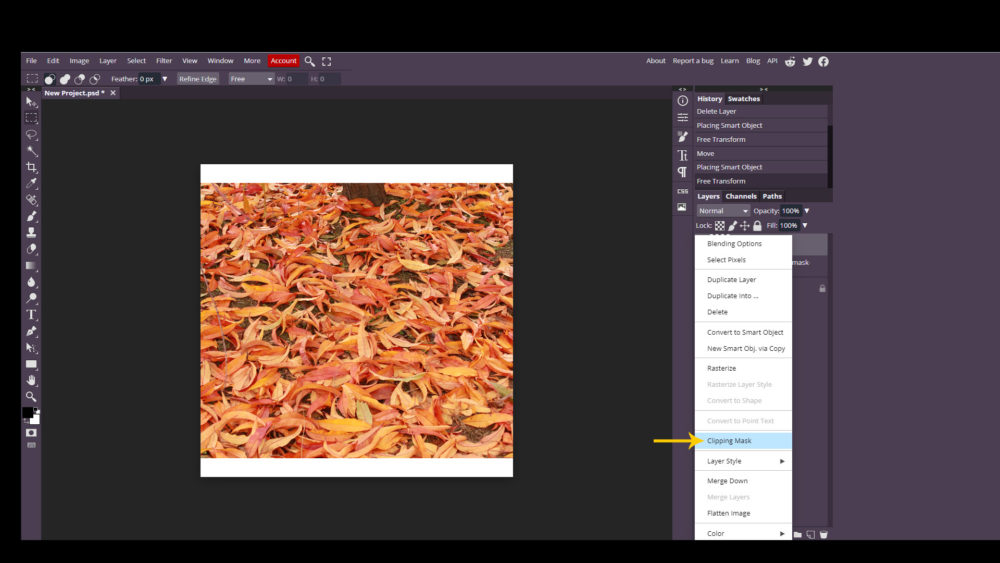Viewport: 1000px width, 563px height.
Task: Click the Feather value input field
Action: pos(147,79)
